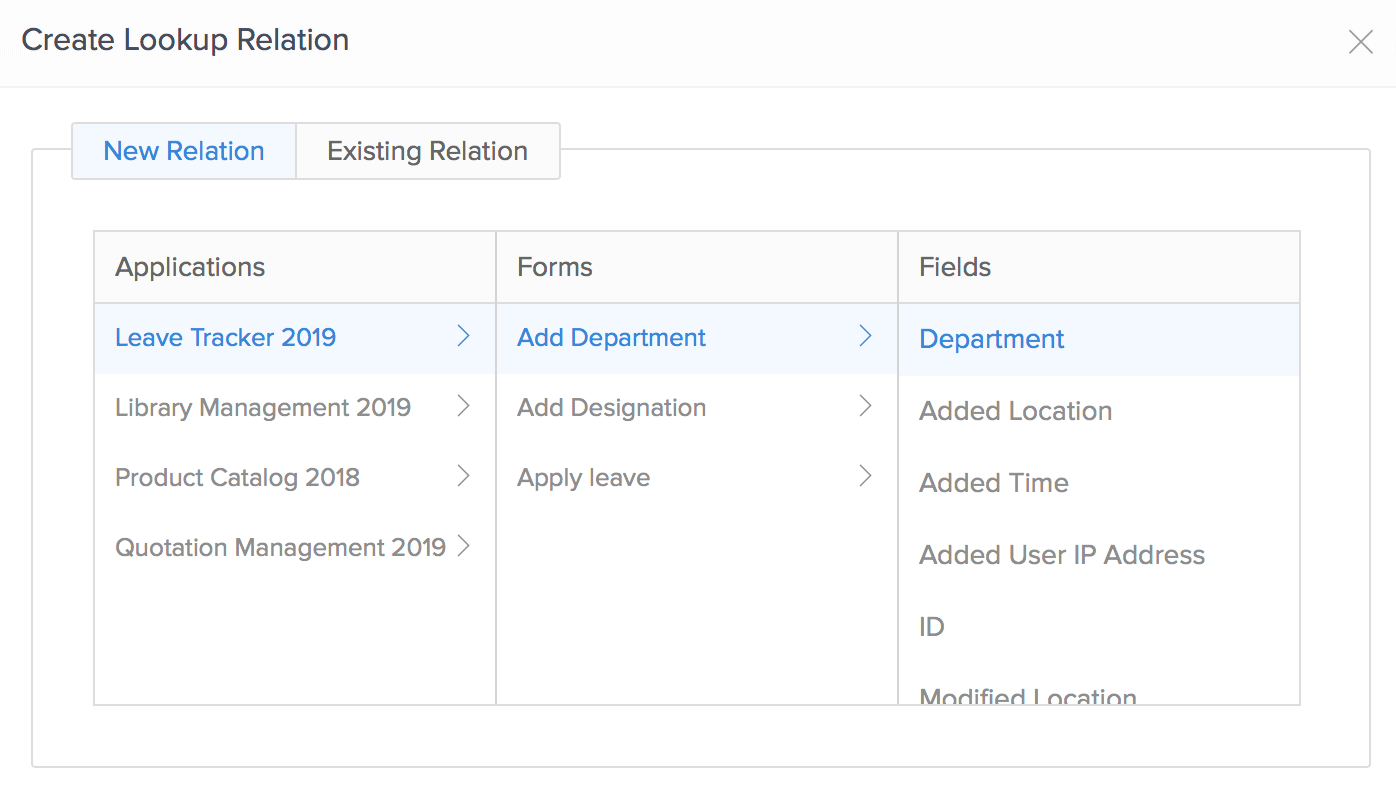Screen dimensions: 1396x790
Task: Choose the Added Location field
Action: [1015, 411]
